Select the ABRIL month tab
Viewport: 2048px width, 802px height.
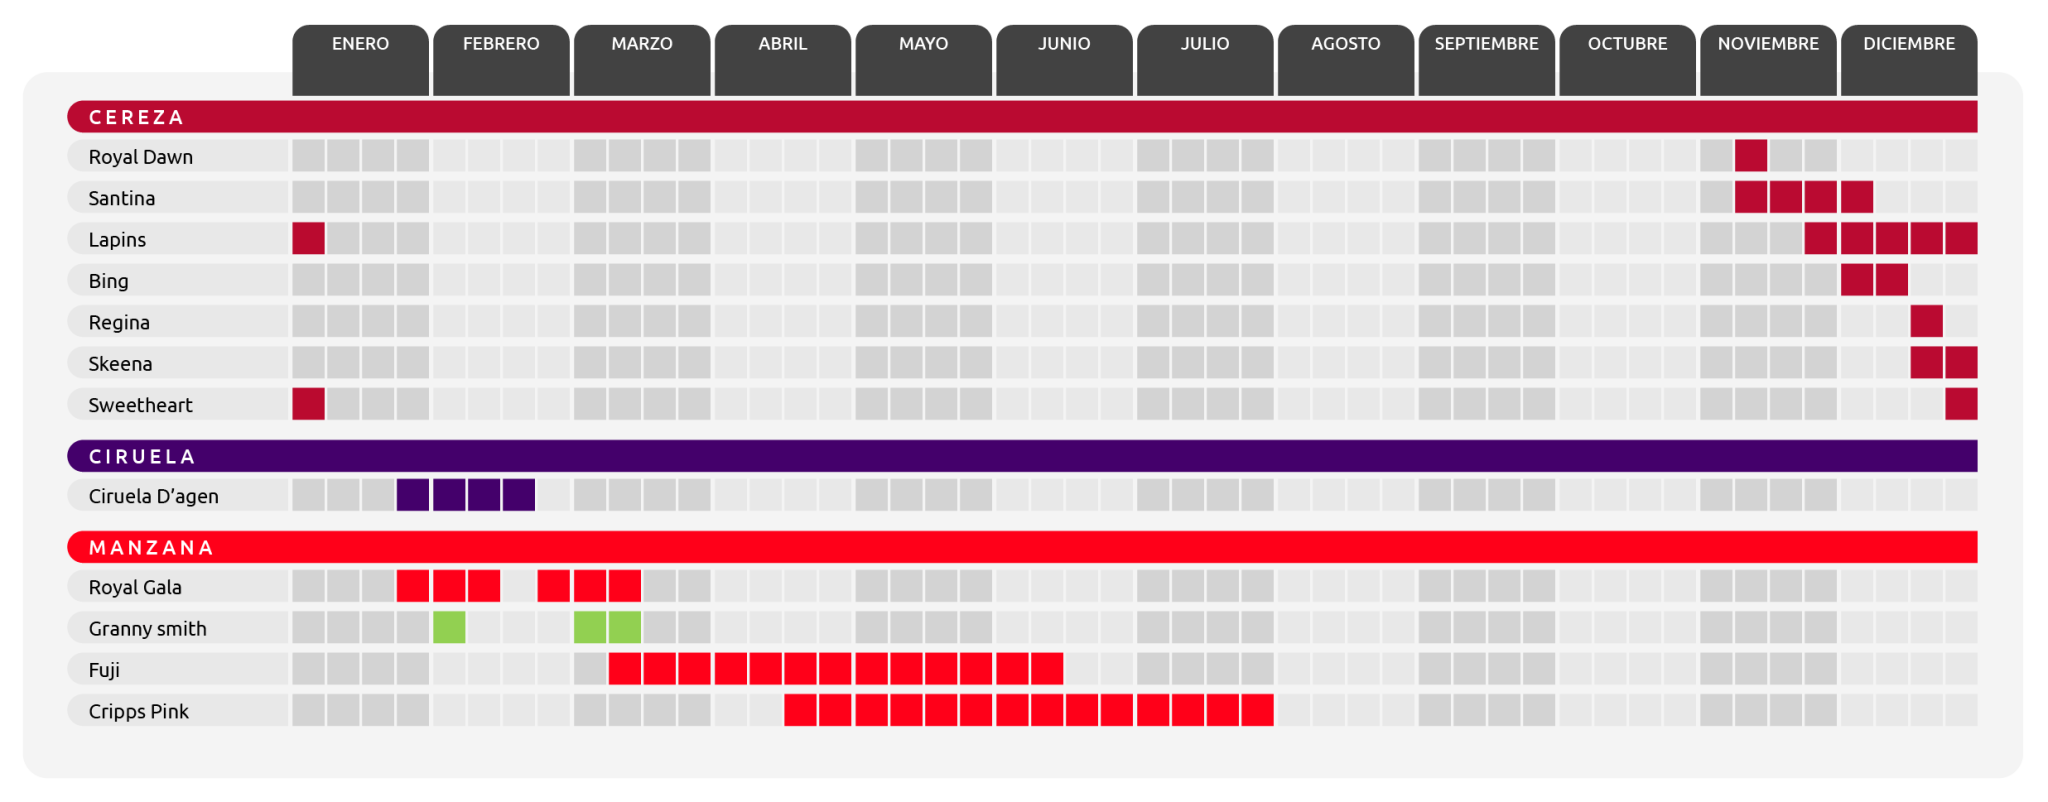(782, 45)
